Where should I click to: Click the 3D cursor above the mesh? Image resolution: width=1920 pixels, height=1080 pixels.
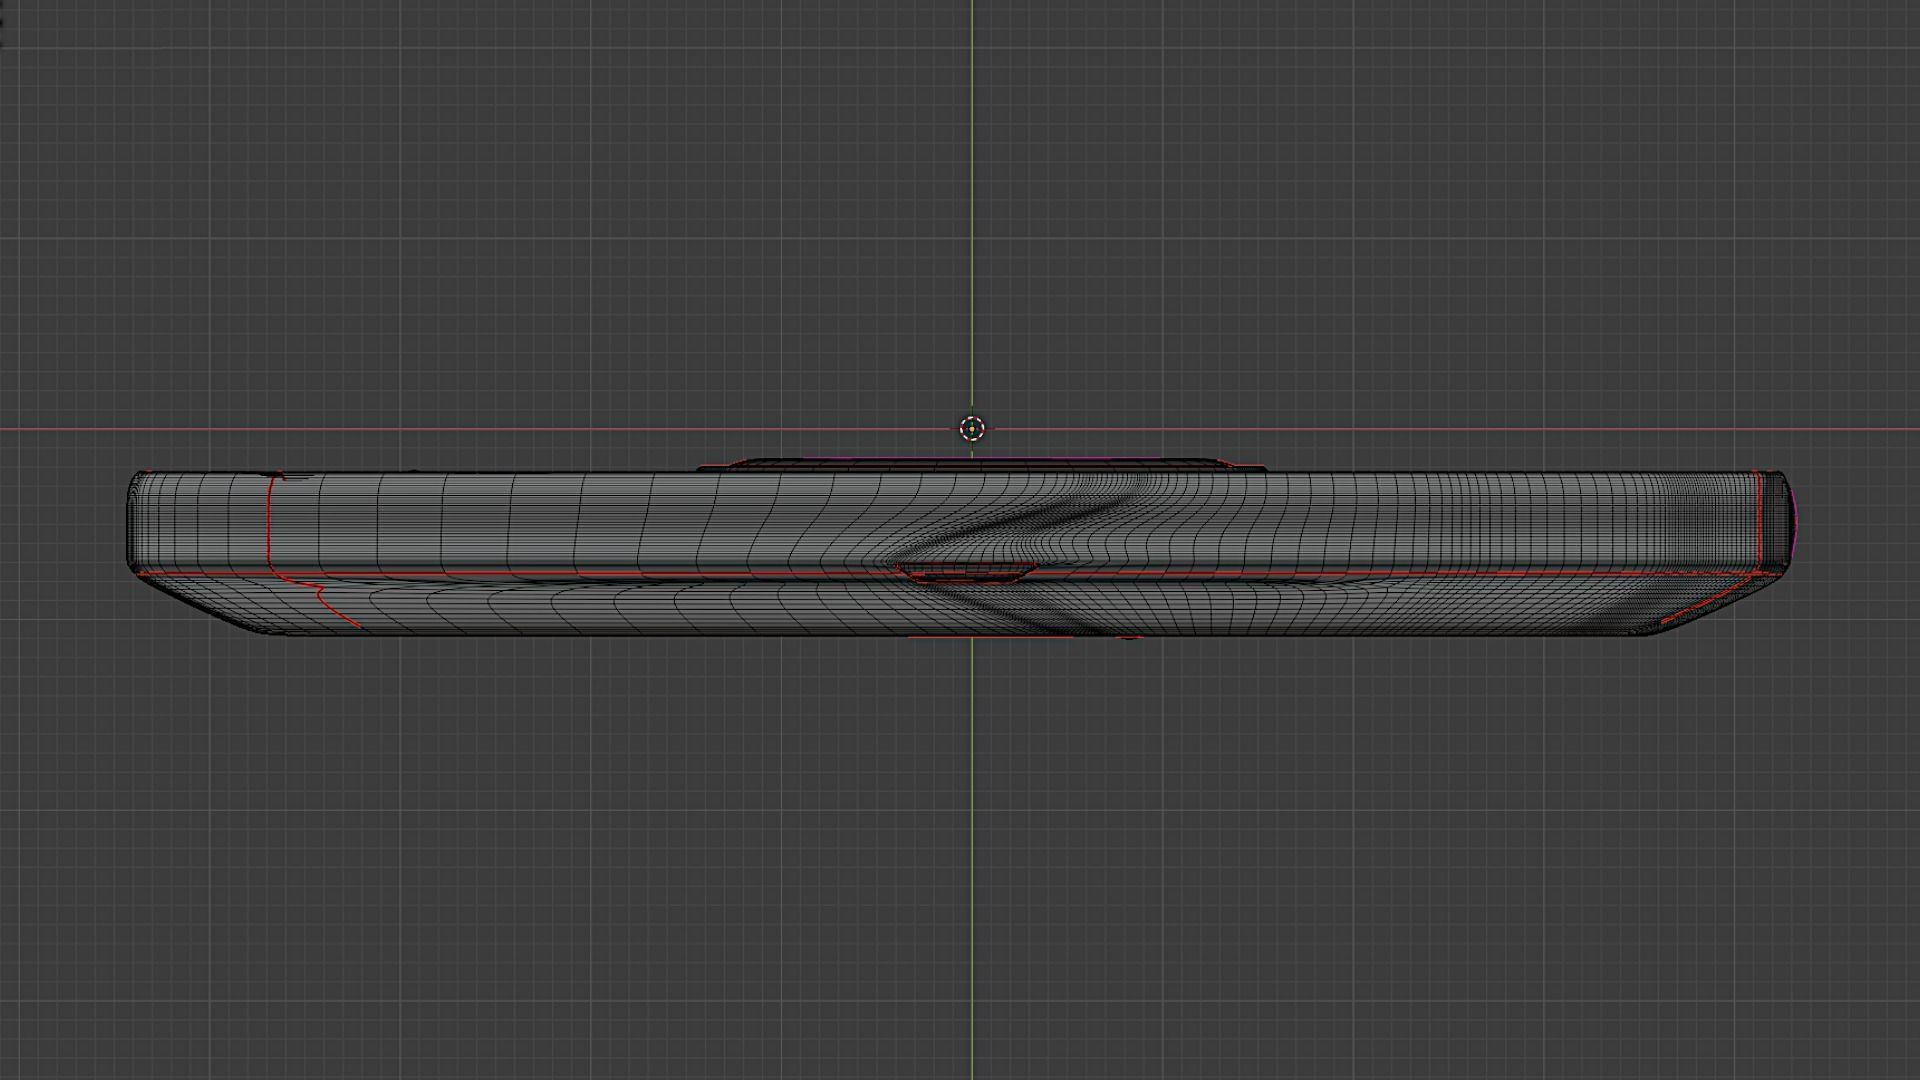click(x=972, y=429)
